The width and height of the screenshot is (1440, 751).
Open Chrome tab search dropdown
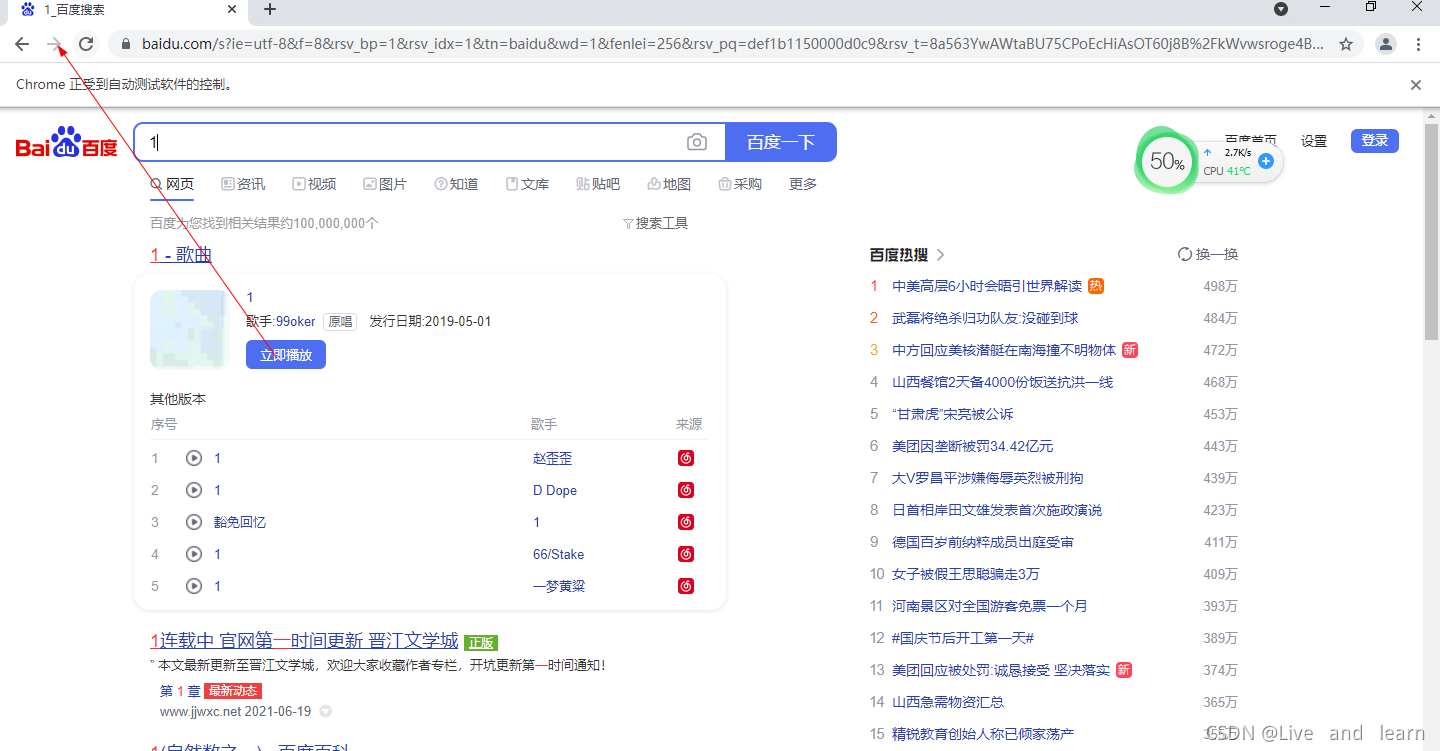point(1280,9)
